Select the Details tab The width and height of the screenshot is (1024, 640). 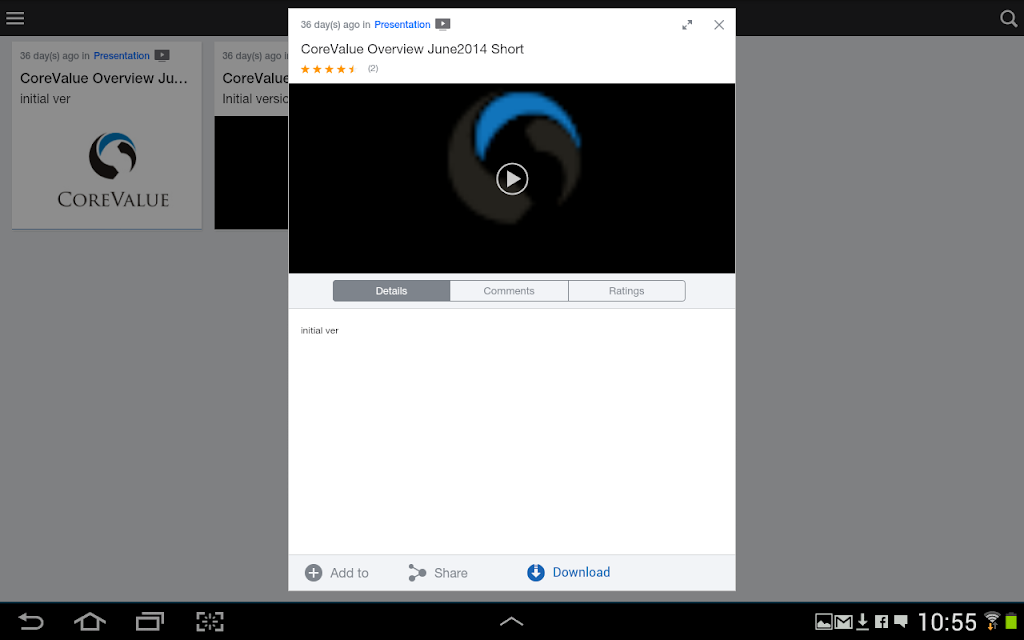point(391,291)
